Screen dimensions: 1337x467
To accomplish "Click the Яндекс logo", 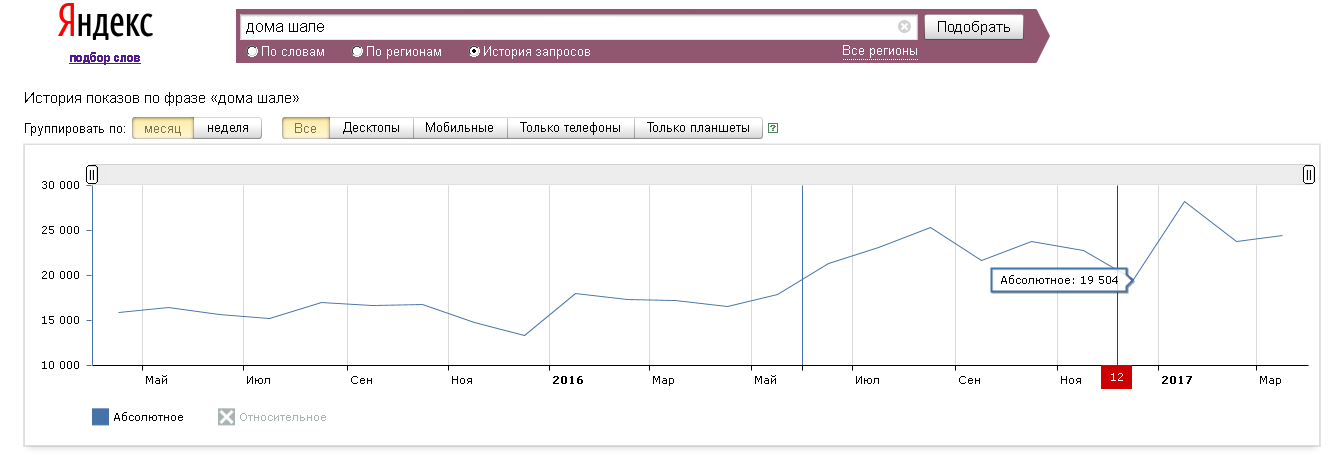I will pos(104,24).
